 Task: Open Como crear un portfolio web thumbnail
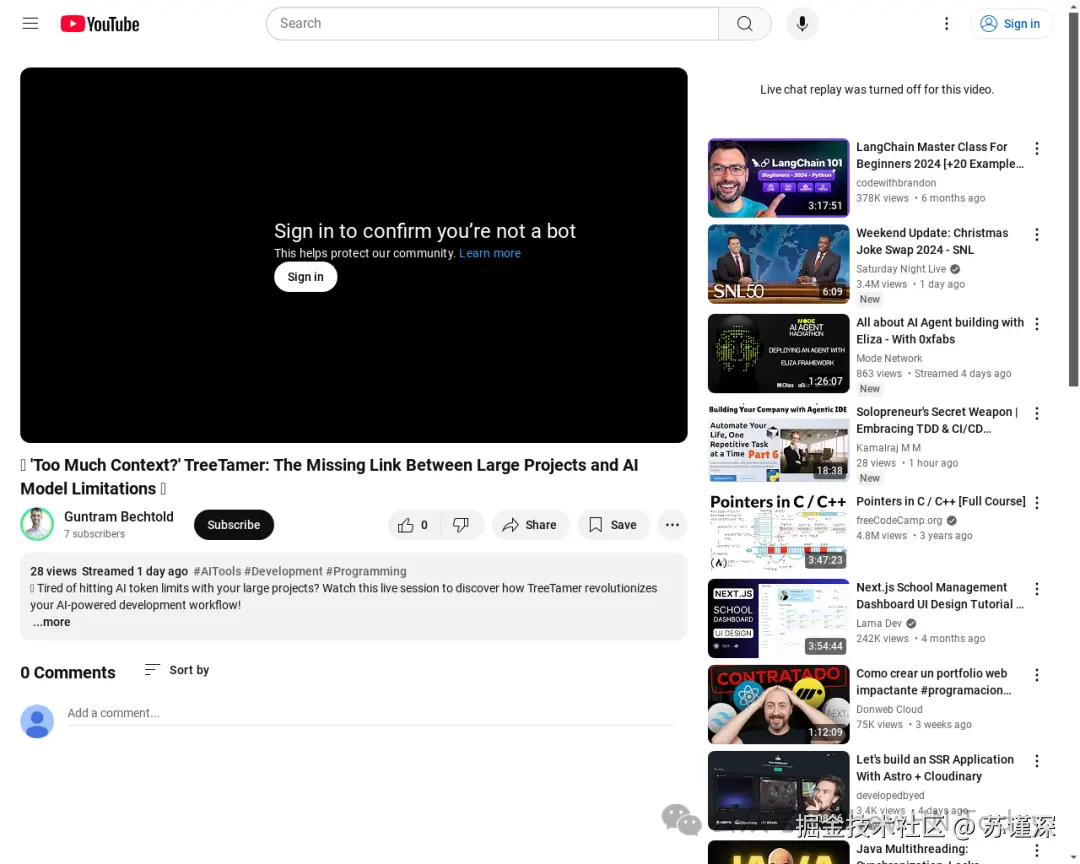778,704
